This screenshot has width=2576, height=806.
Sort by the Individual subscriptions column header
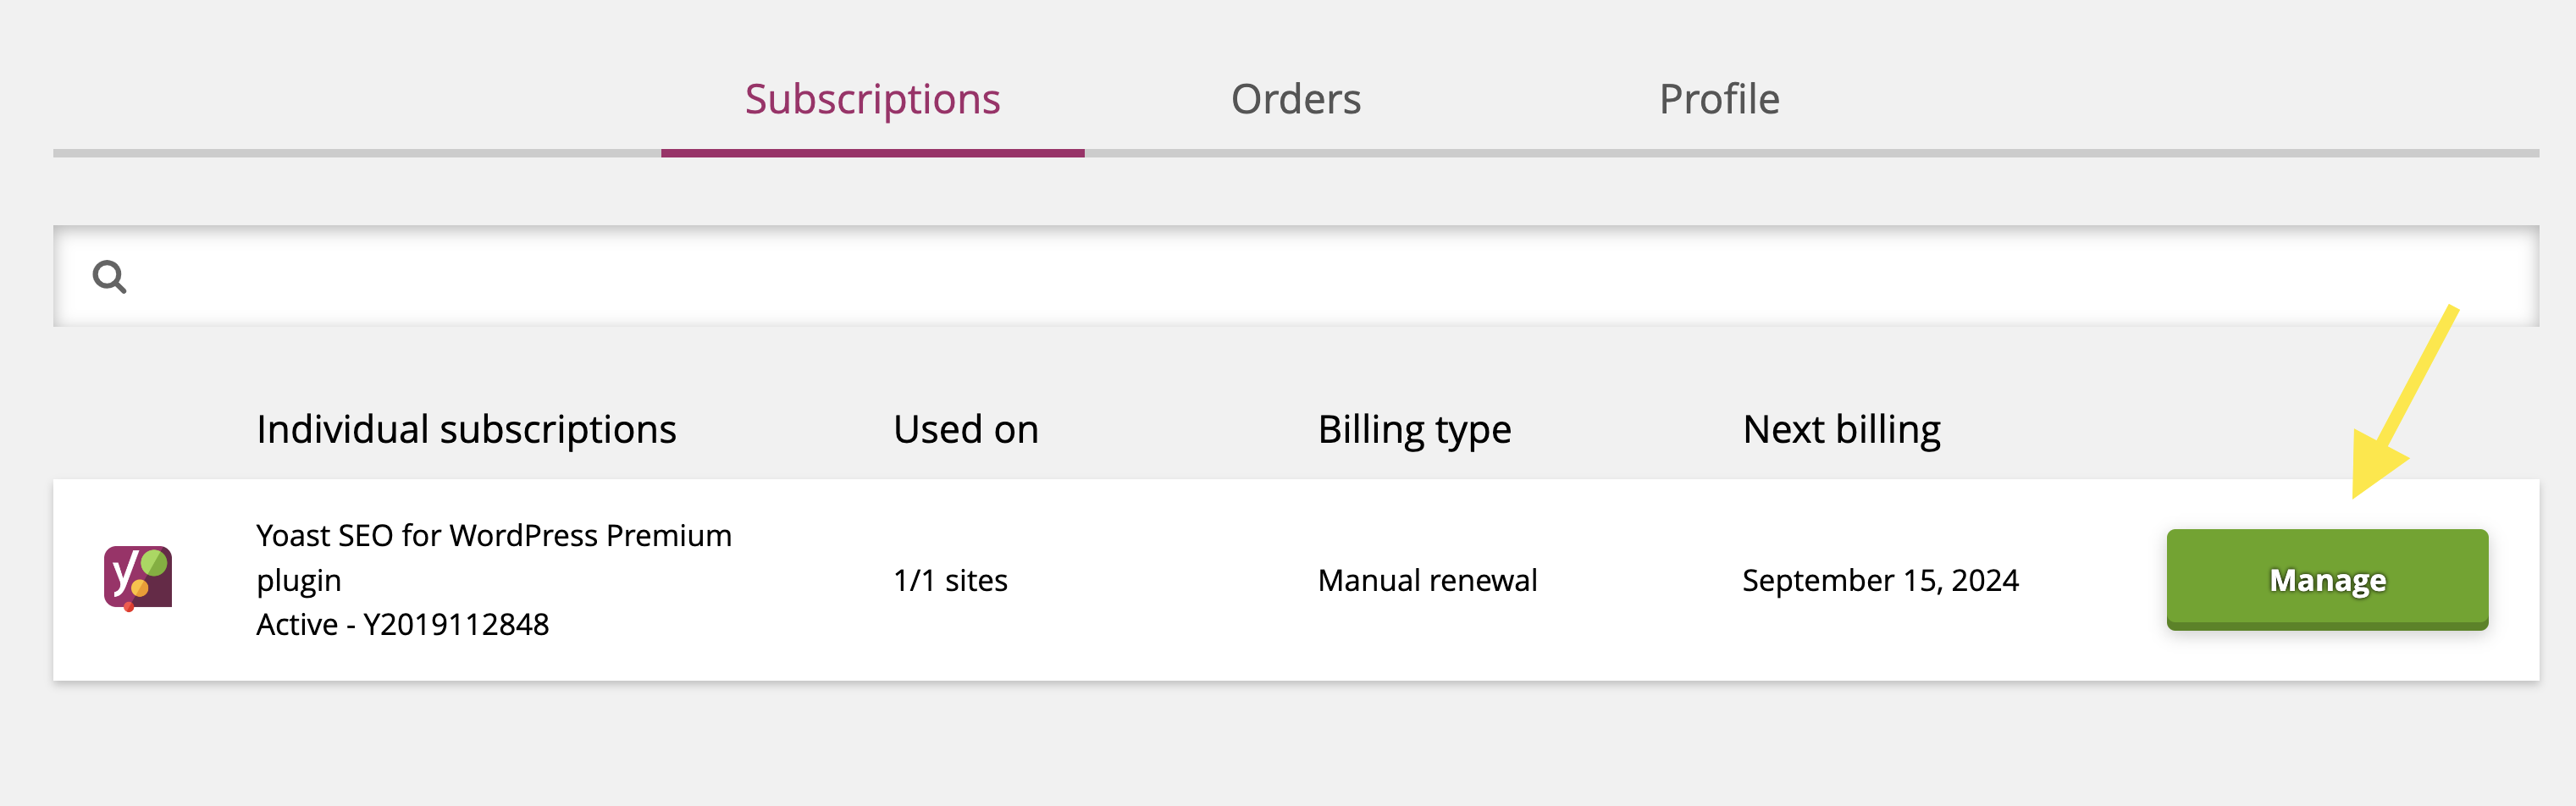tap(467, 429)
